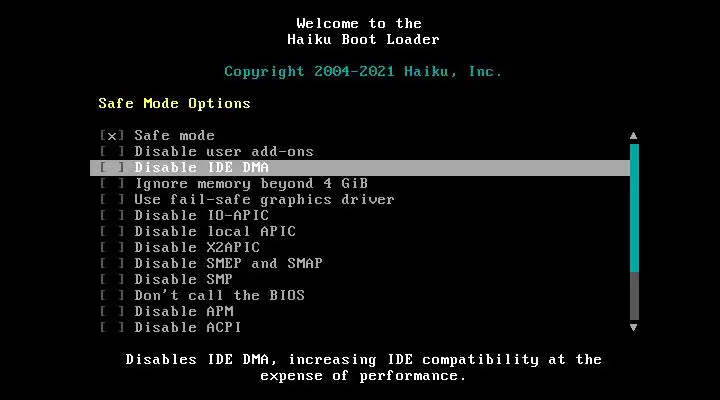Screen dimensions: 720x400
Task: Select the "Disable user add-ons" entry
Action: 224,152
